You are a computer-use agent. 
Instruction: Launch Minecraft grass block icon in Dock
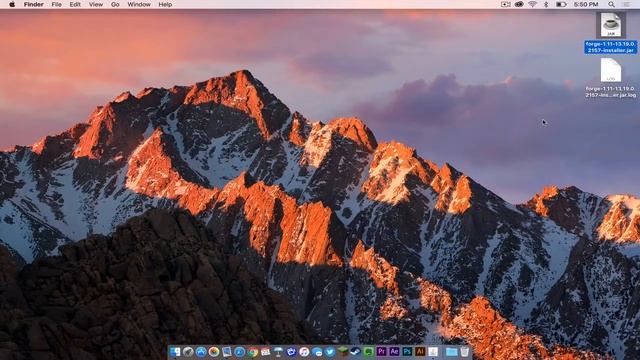coord(343,351)
